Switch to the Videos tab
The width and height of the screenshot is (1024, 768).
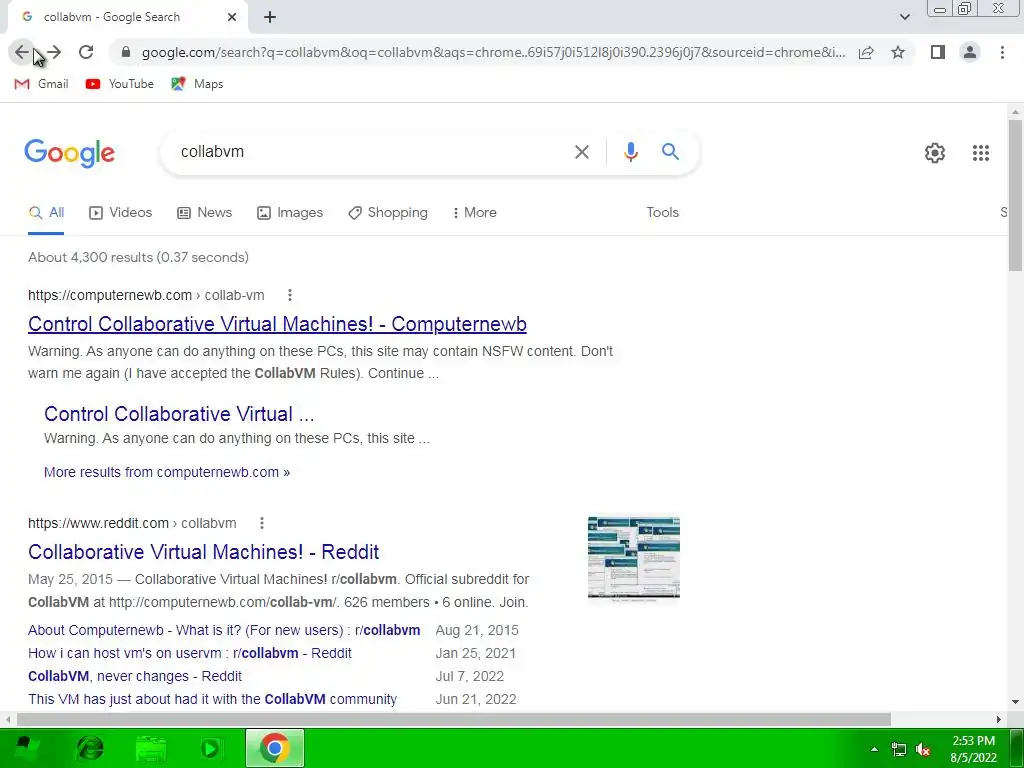click(120, 212)
